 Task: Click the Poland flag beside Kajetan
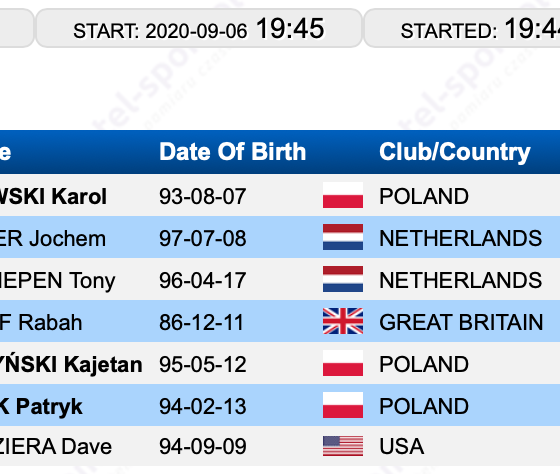click(343, 363)
